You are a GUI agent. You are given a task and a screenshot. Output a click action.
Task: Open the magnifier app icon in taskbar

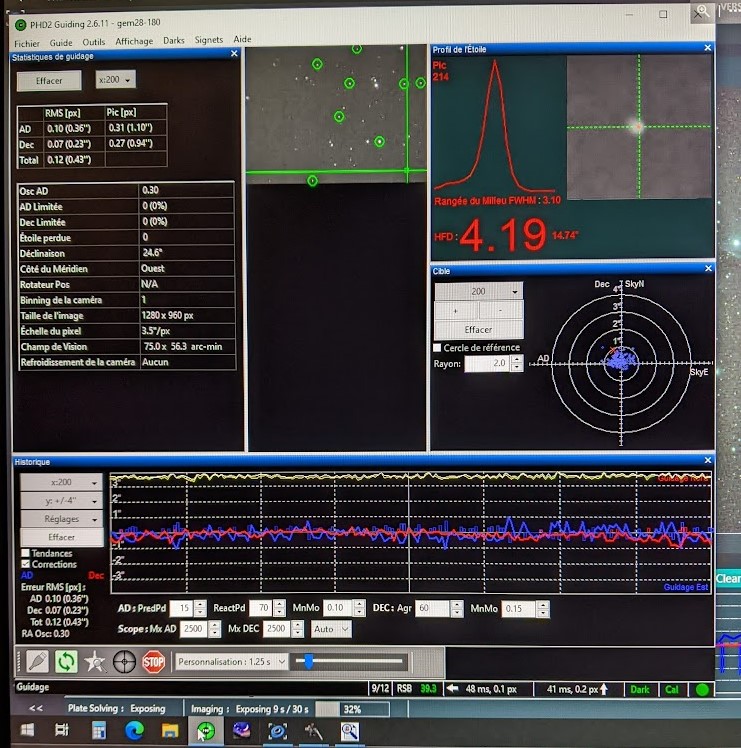pos(349,730)
